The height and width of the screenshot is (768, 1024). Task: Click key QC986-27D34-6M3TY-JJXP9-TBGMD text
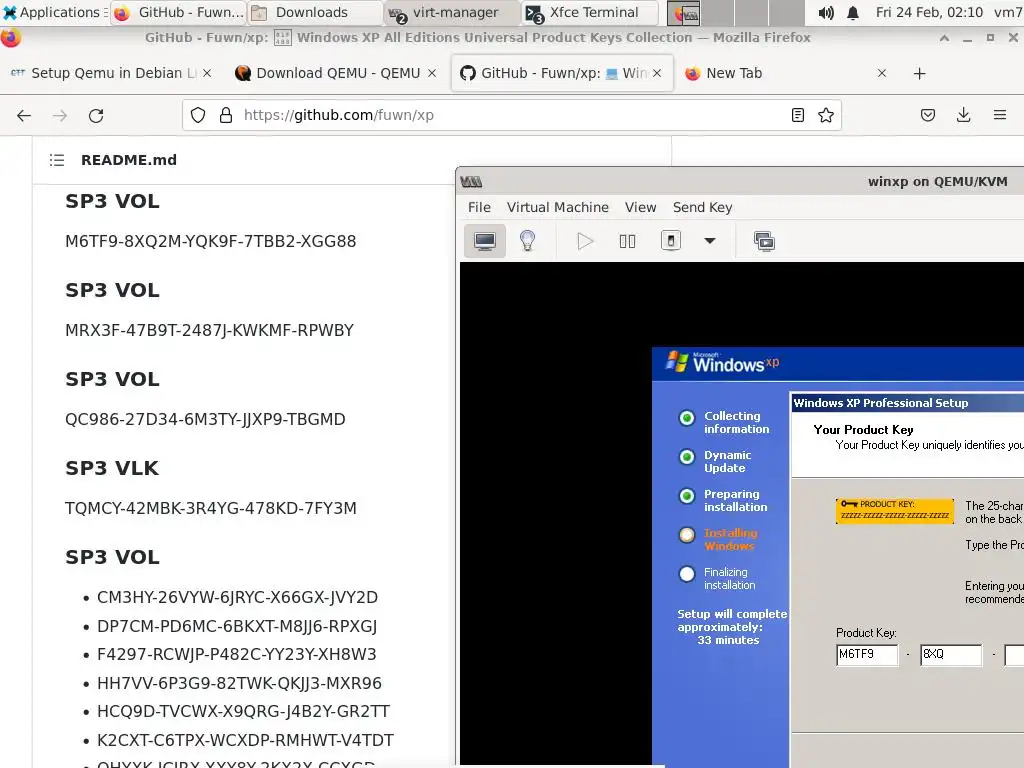tap(205, 419)
